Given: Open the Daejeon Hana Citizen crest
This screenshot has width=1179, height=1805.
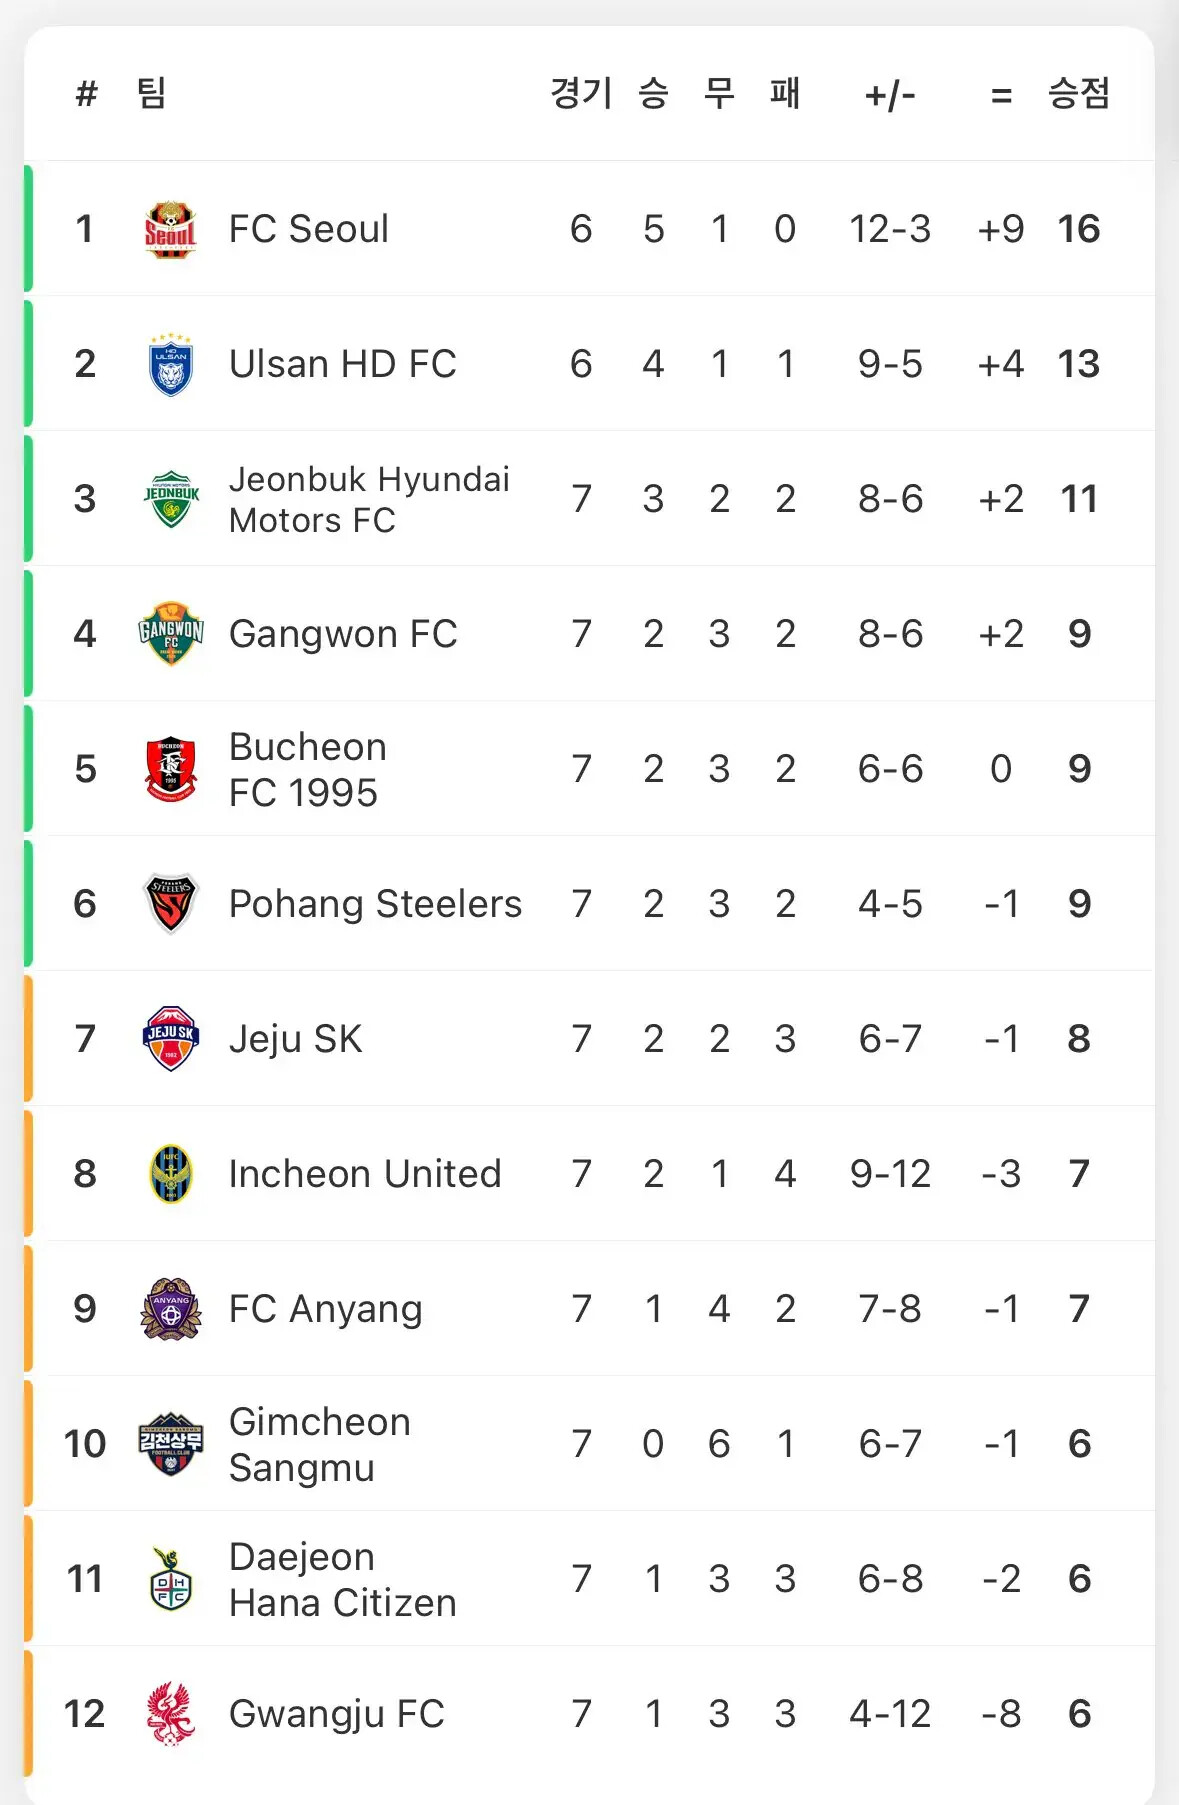Looking at the screenshot, I should coord(171,1579).
